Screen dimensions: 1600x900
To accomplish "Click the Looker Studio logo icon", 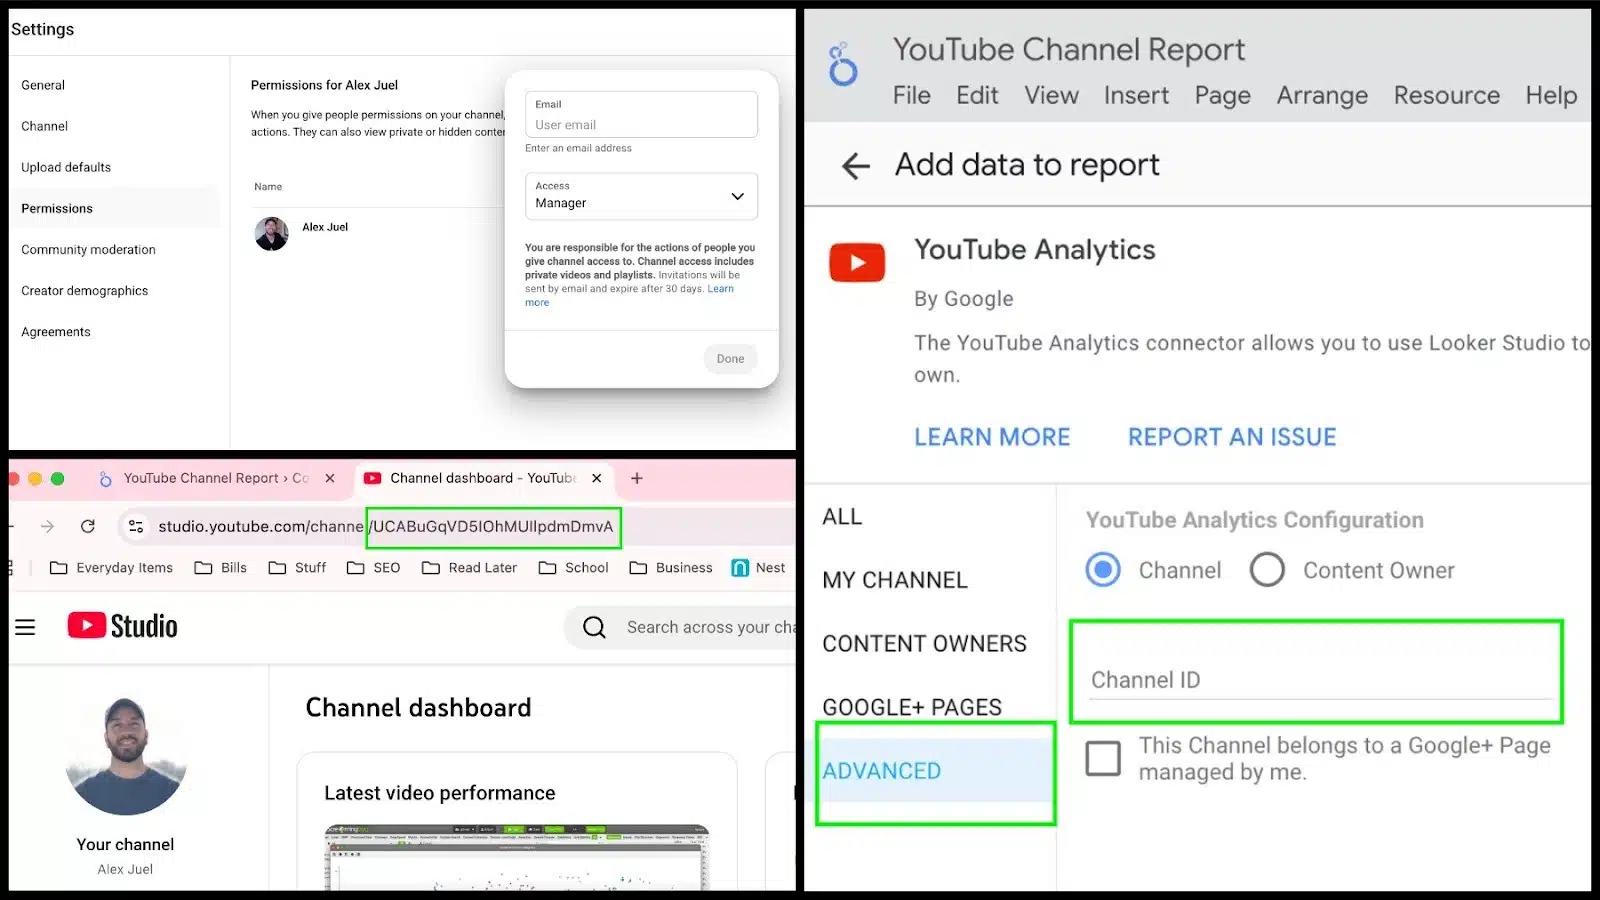I will click(x=843, y=64).
